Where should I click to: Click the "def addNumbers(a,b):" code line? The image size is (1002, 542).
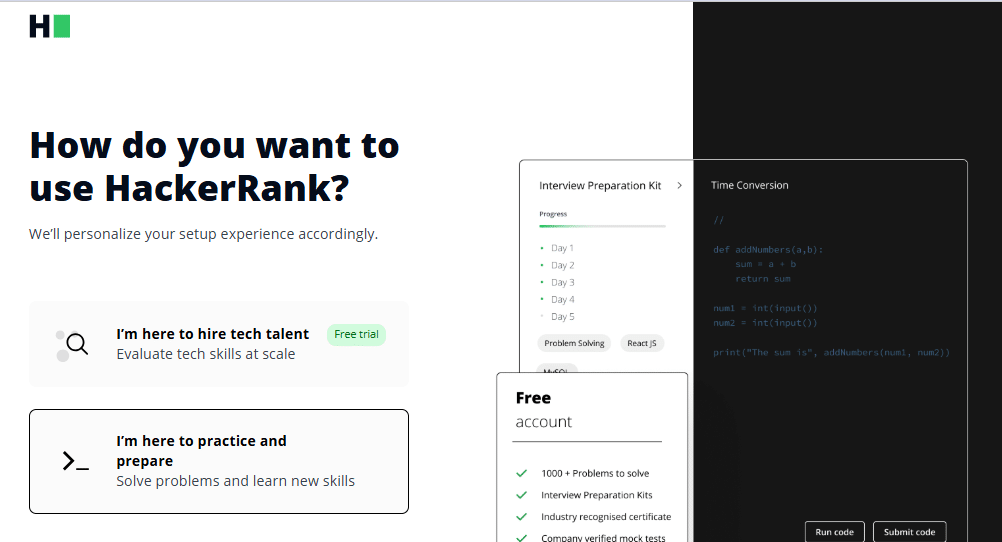768,250
